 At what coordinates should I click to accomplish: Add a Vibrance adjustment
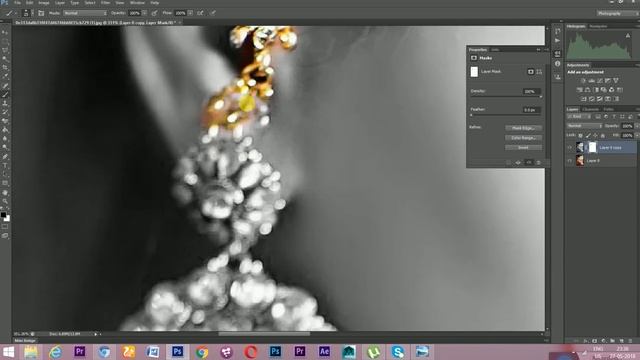616,81
